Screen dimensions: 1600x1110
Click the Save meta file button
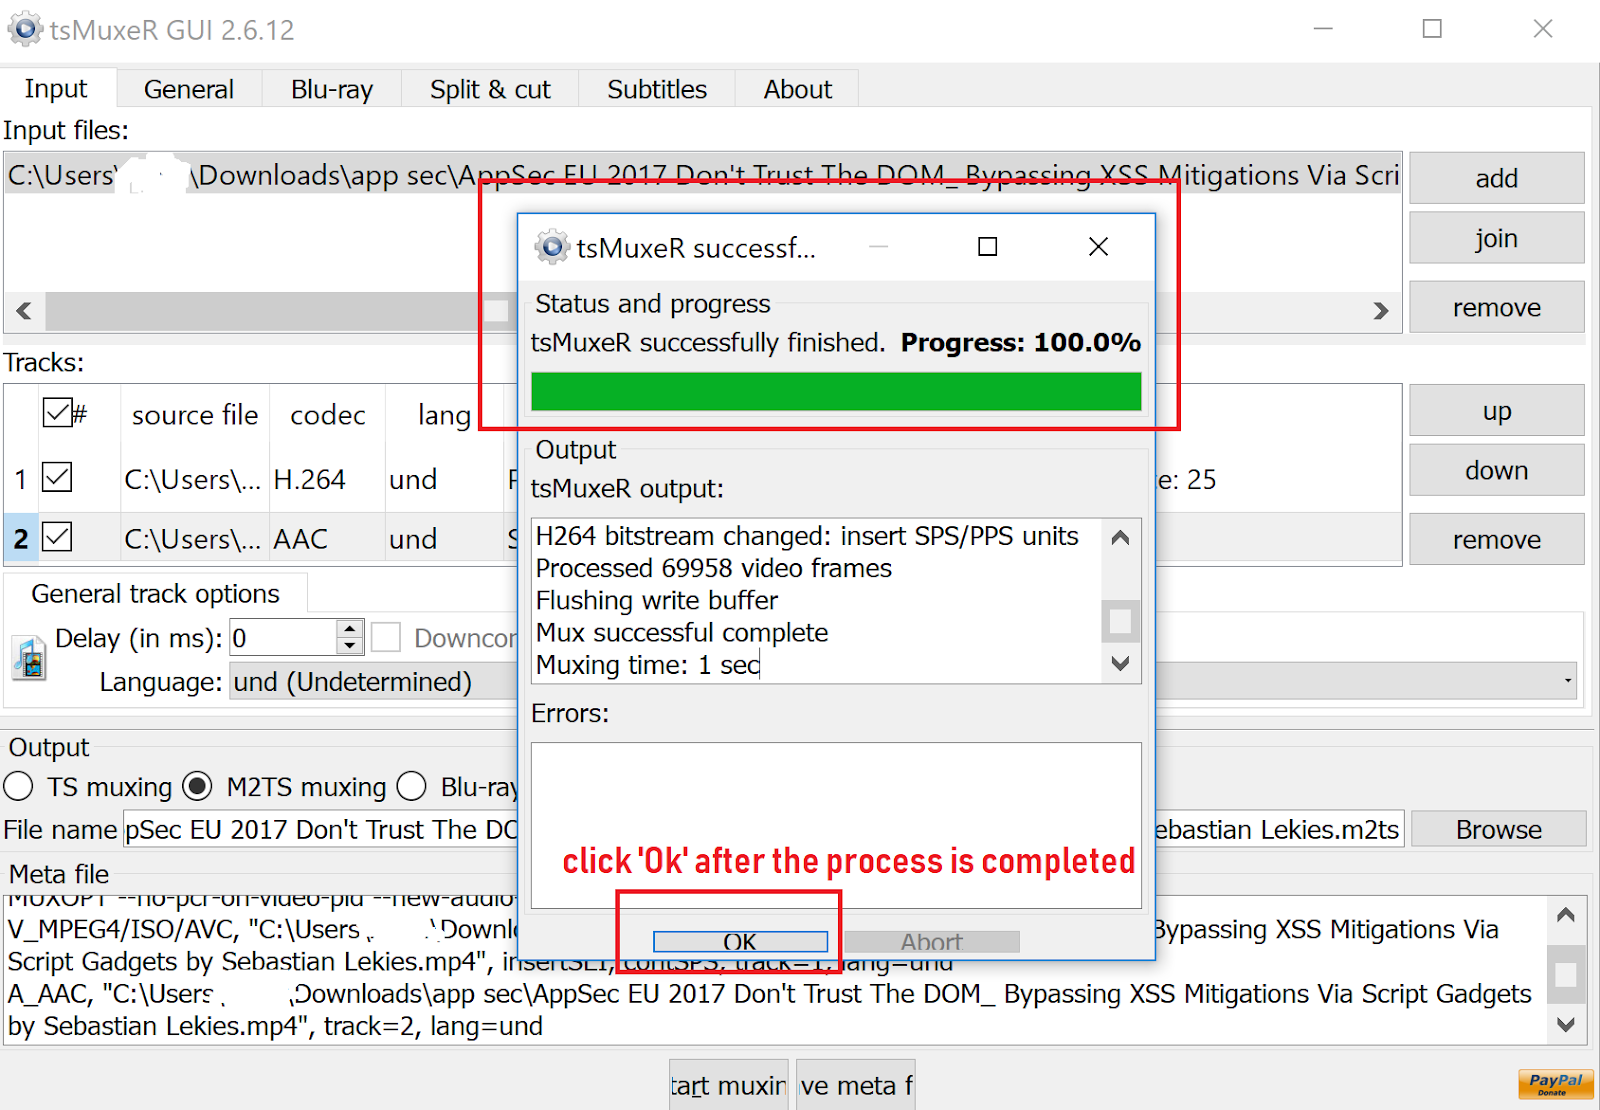tap(856, 1085)
